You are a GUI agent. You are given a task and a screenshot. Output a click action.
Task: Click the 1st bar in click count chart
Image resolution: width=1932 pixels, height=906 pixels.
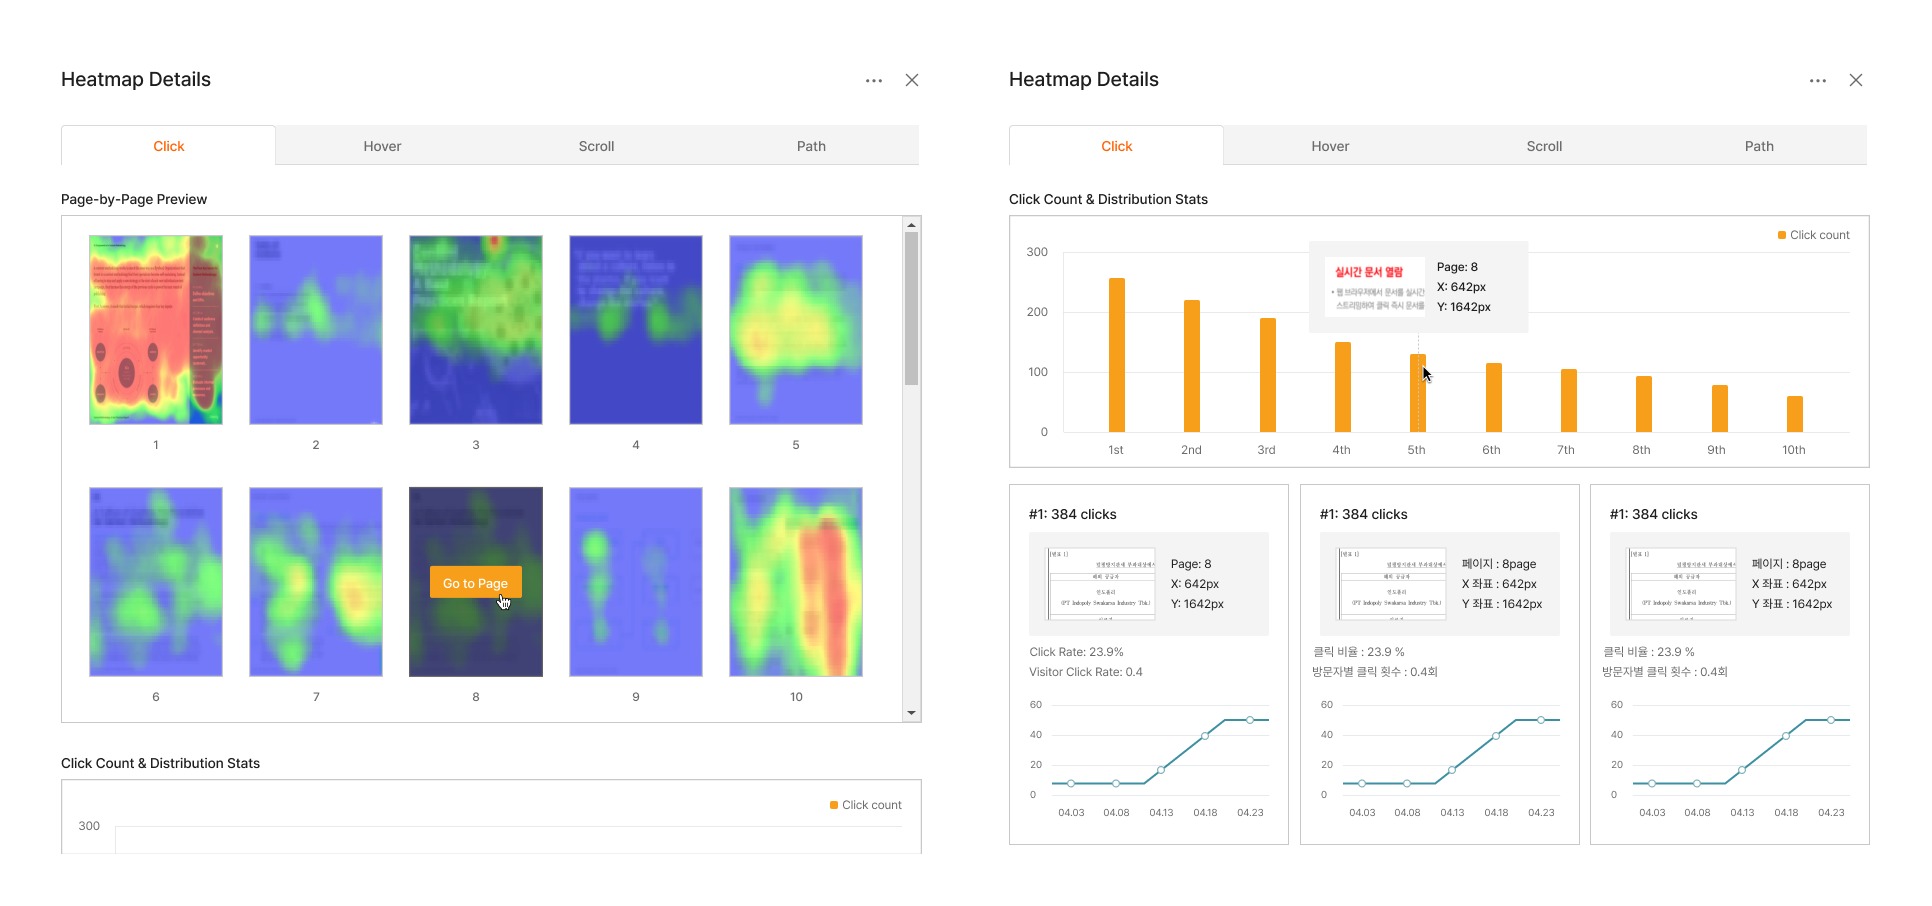[x=1117, y=355]
